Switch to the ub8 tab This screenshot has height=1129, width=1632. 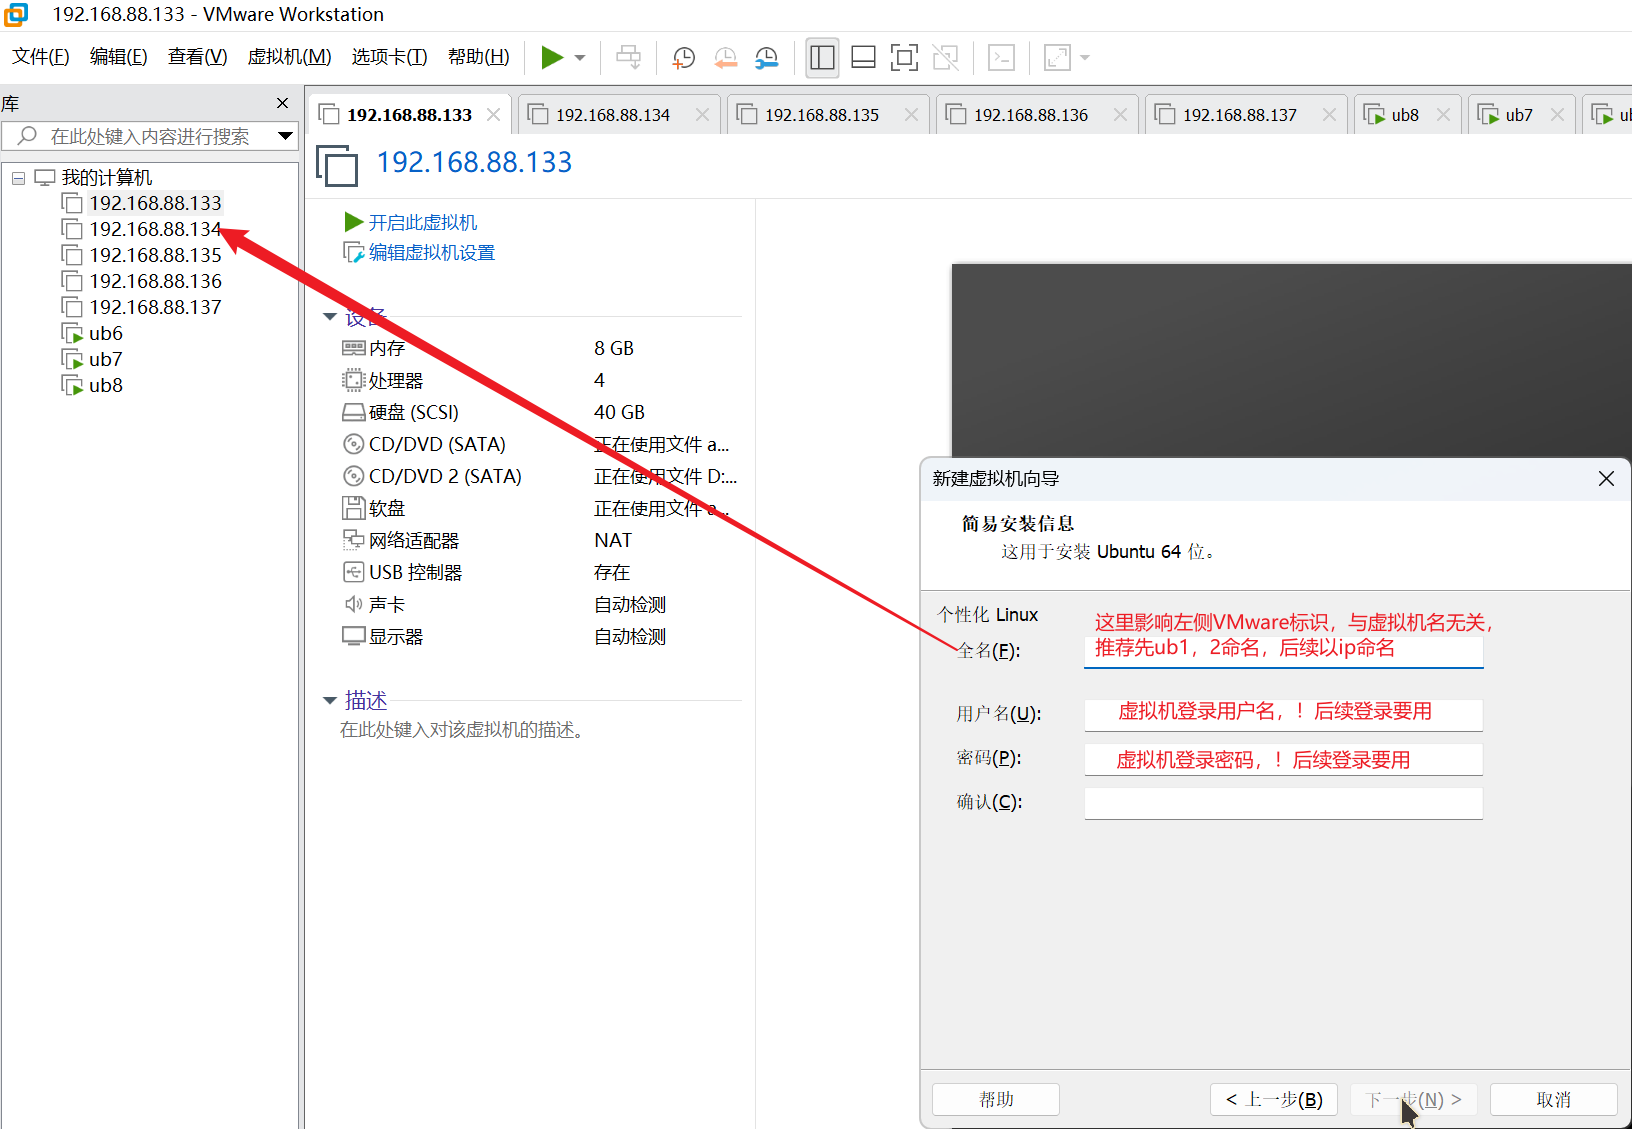pyautogui.click(x=1405, y=115)
